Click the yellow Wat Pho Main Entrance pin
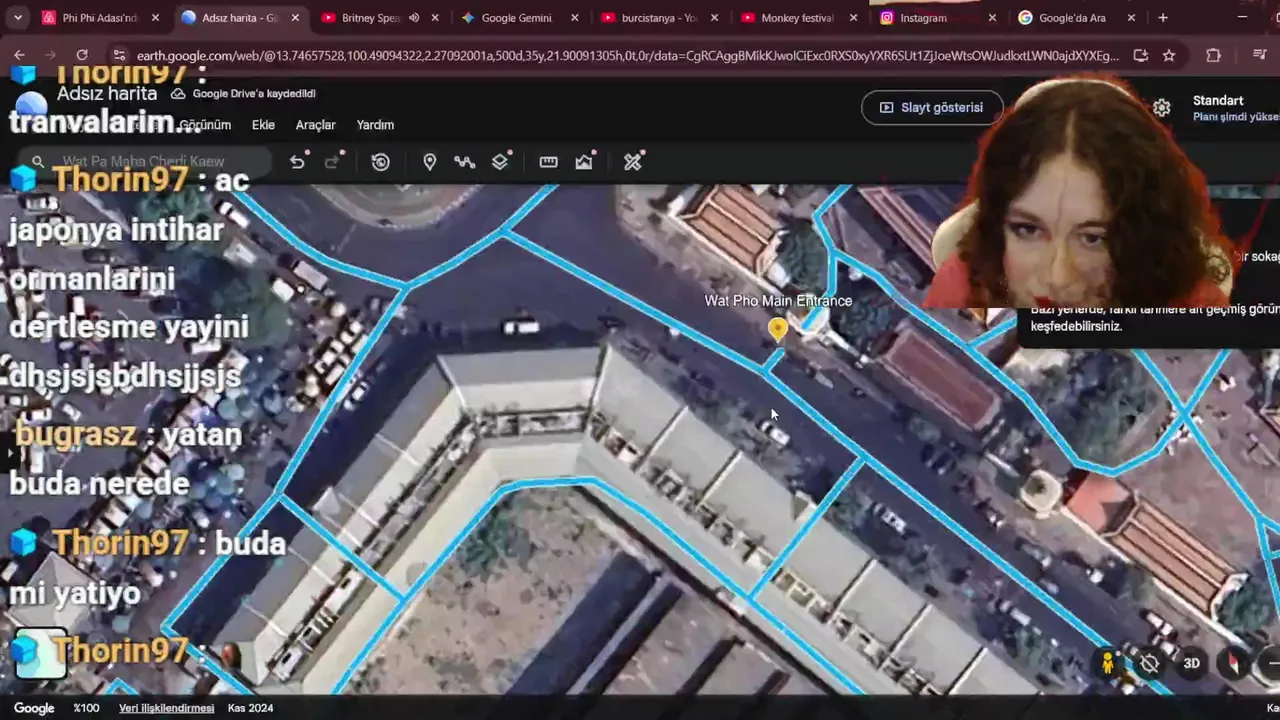This screenshot has width=1280, height=720. click(777, 330)
